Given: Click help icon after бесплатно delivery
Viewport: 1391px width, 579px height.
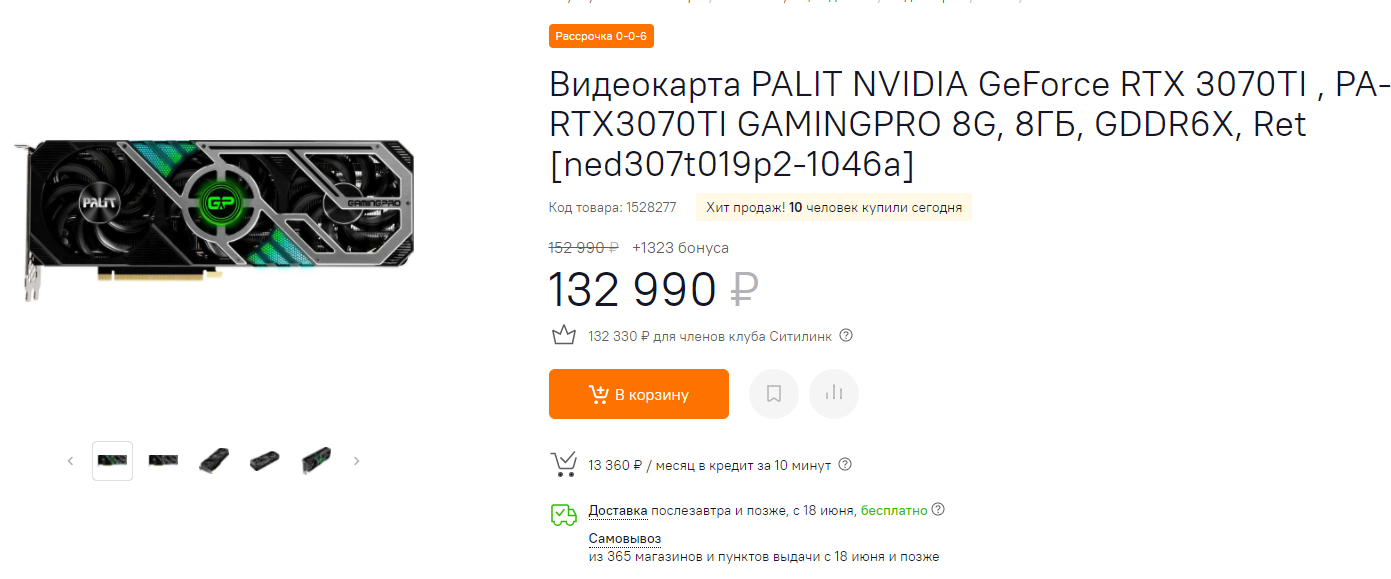Looking at the screenshot, I should [x=938, y=509].
